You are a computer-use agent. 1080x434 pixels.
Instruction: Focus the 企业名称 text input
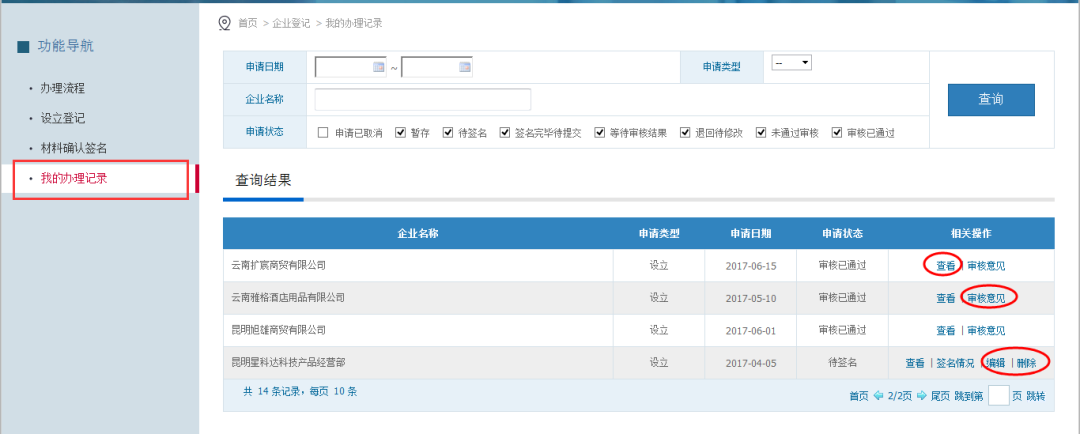point(423,99)
